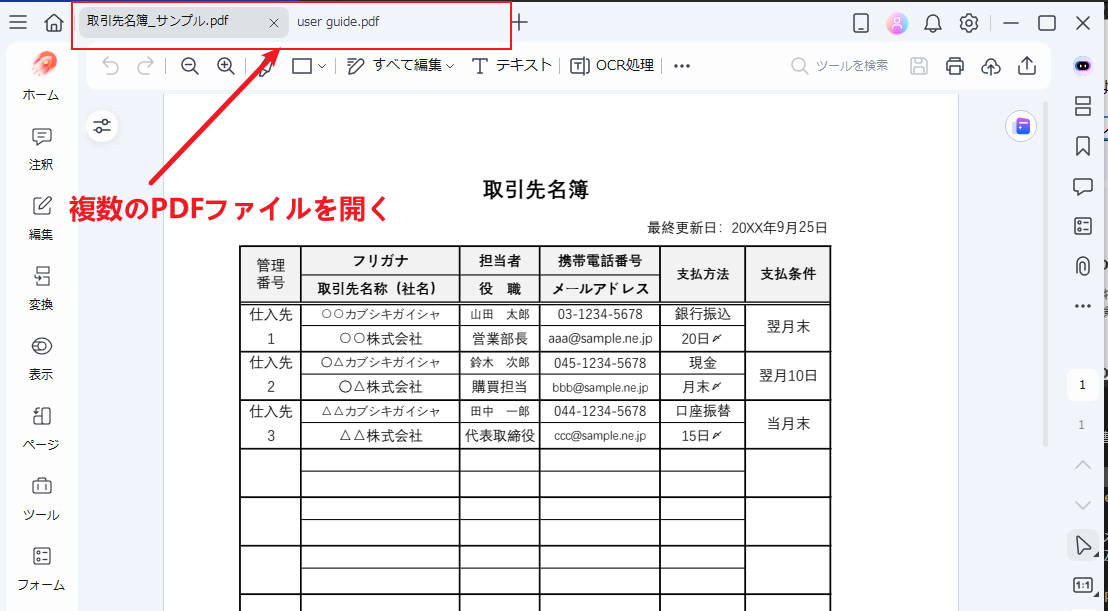Toggle the view adjustment panel
Screen dimensions: 1108x611
[x=101, y=126]
